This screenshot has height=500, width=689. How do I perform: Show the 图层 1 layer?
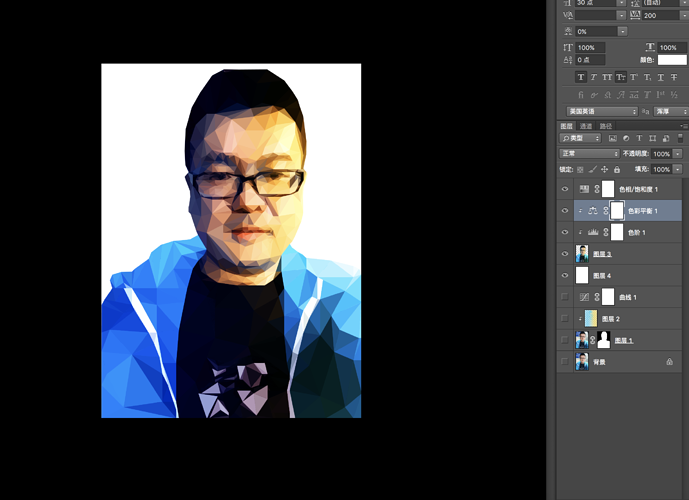(565, 340)
